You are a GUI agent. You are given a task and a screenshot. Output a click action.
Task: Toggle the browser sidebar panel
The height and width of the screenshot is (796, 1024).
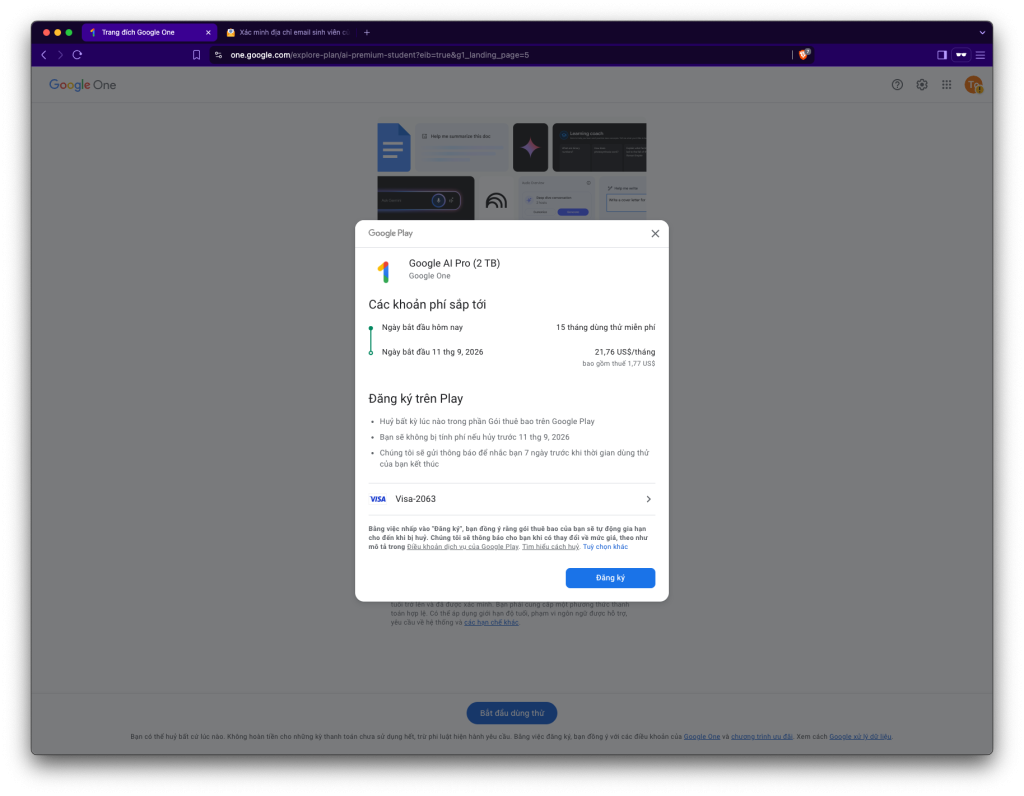click(942, 55)
